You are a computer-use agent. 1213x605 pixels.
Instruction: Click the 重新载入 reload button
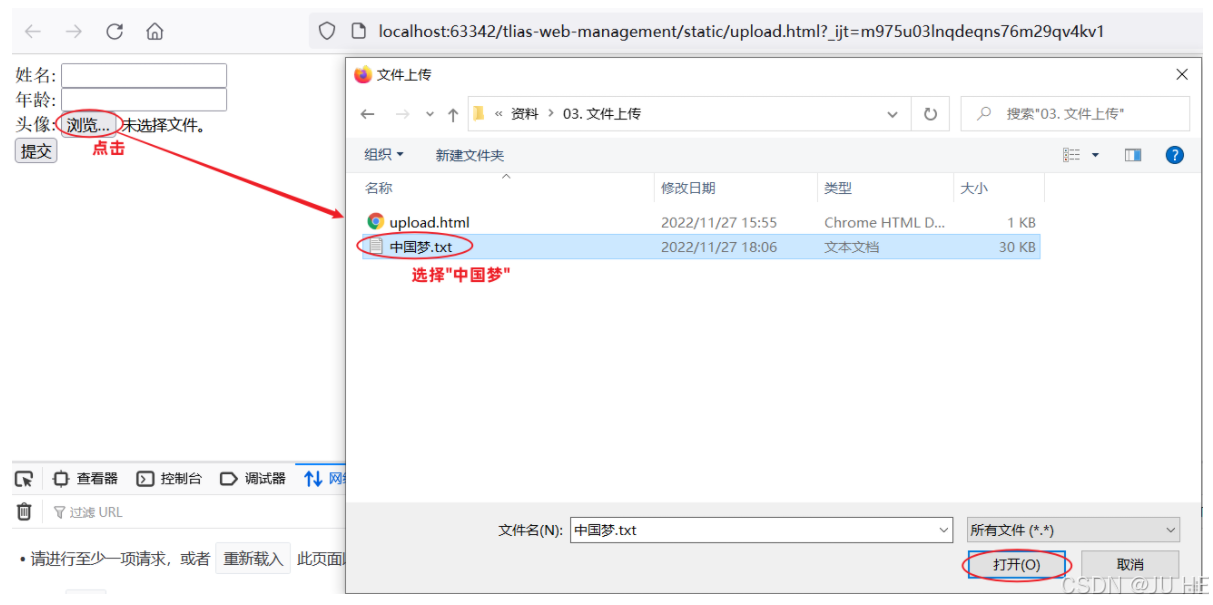(253, 559)
